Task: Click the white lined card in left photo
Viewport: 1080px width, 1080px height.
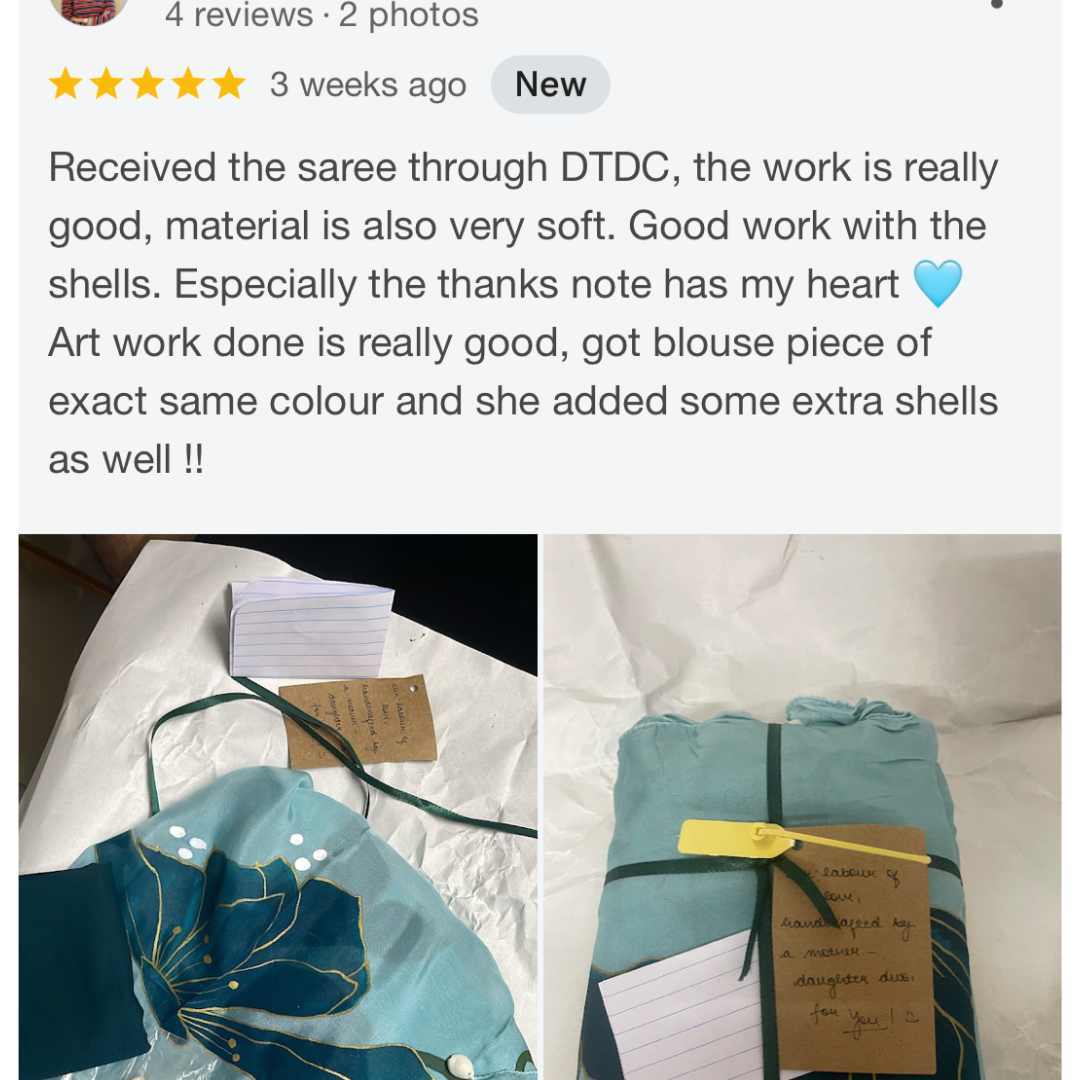Action: pyautogui.click(x=311, y=628)
